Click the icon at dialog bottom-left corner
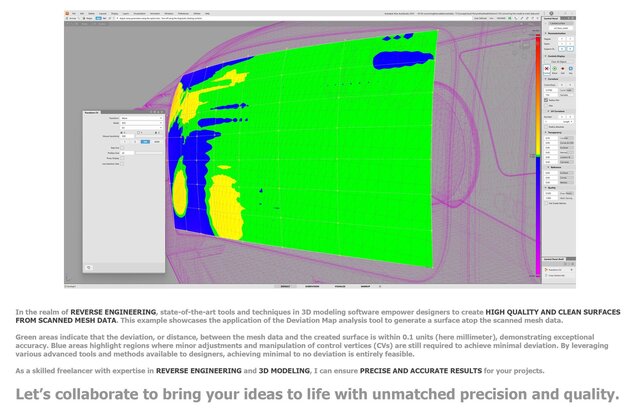This screenshot has width=640, height=411. (x=91, y=267)
